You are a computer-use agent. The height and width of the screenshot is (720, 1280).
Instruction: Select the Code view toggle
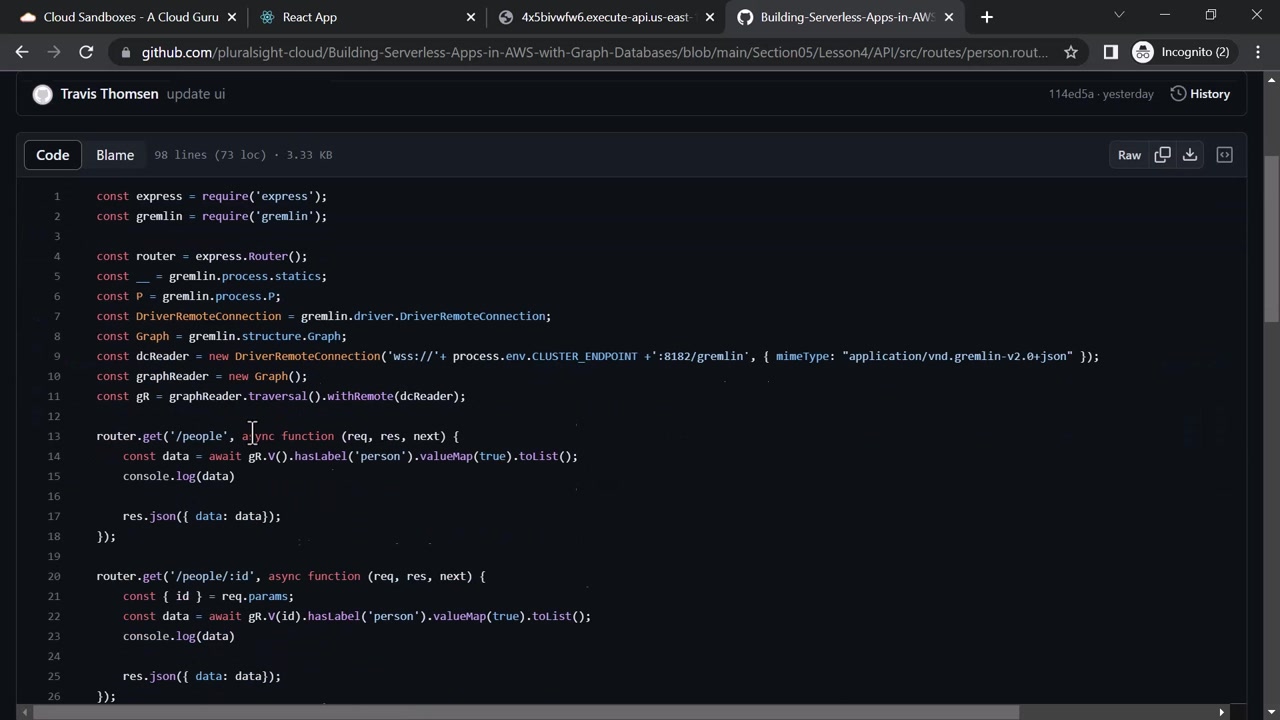tap(53, 155)
